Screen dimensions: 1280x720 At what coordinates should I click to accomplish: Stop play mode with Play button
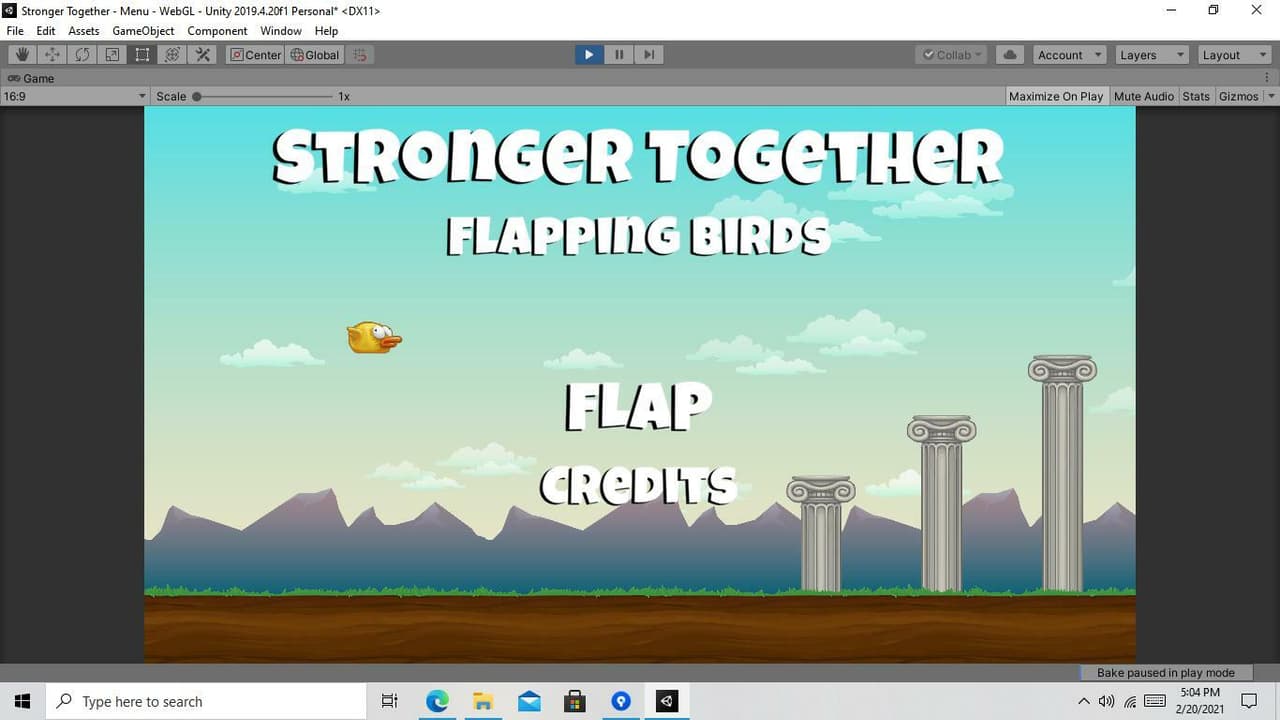(x=589, y=55)
